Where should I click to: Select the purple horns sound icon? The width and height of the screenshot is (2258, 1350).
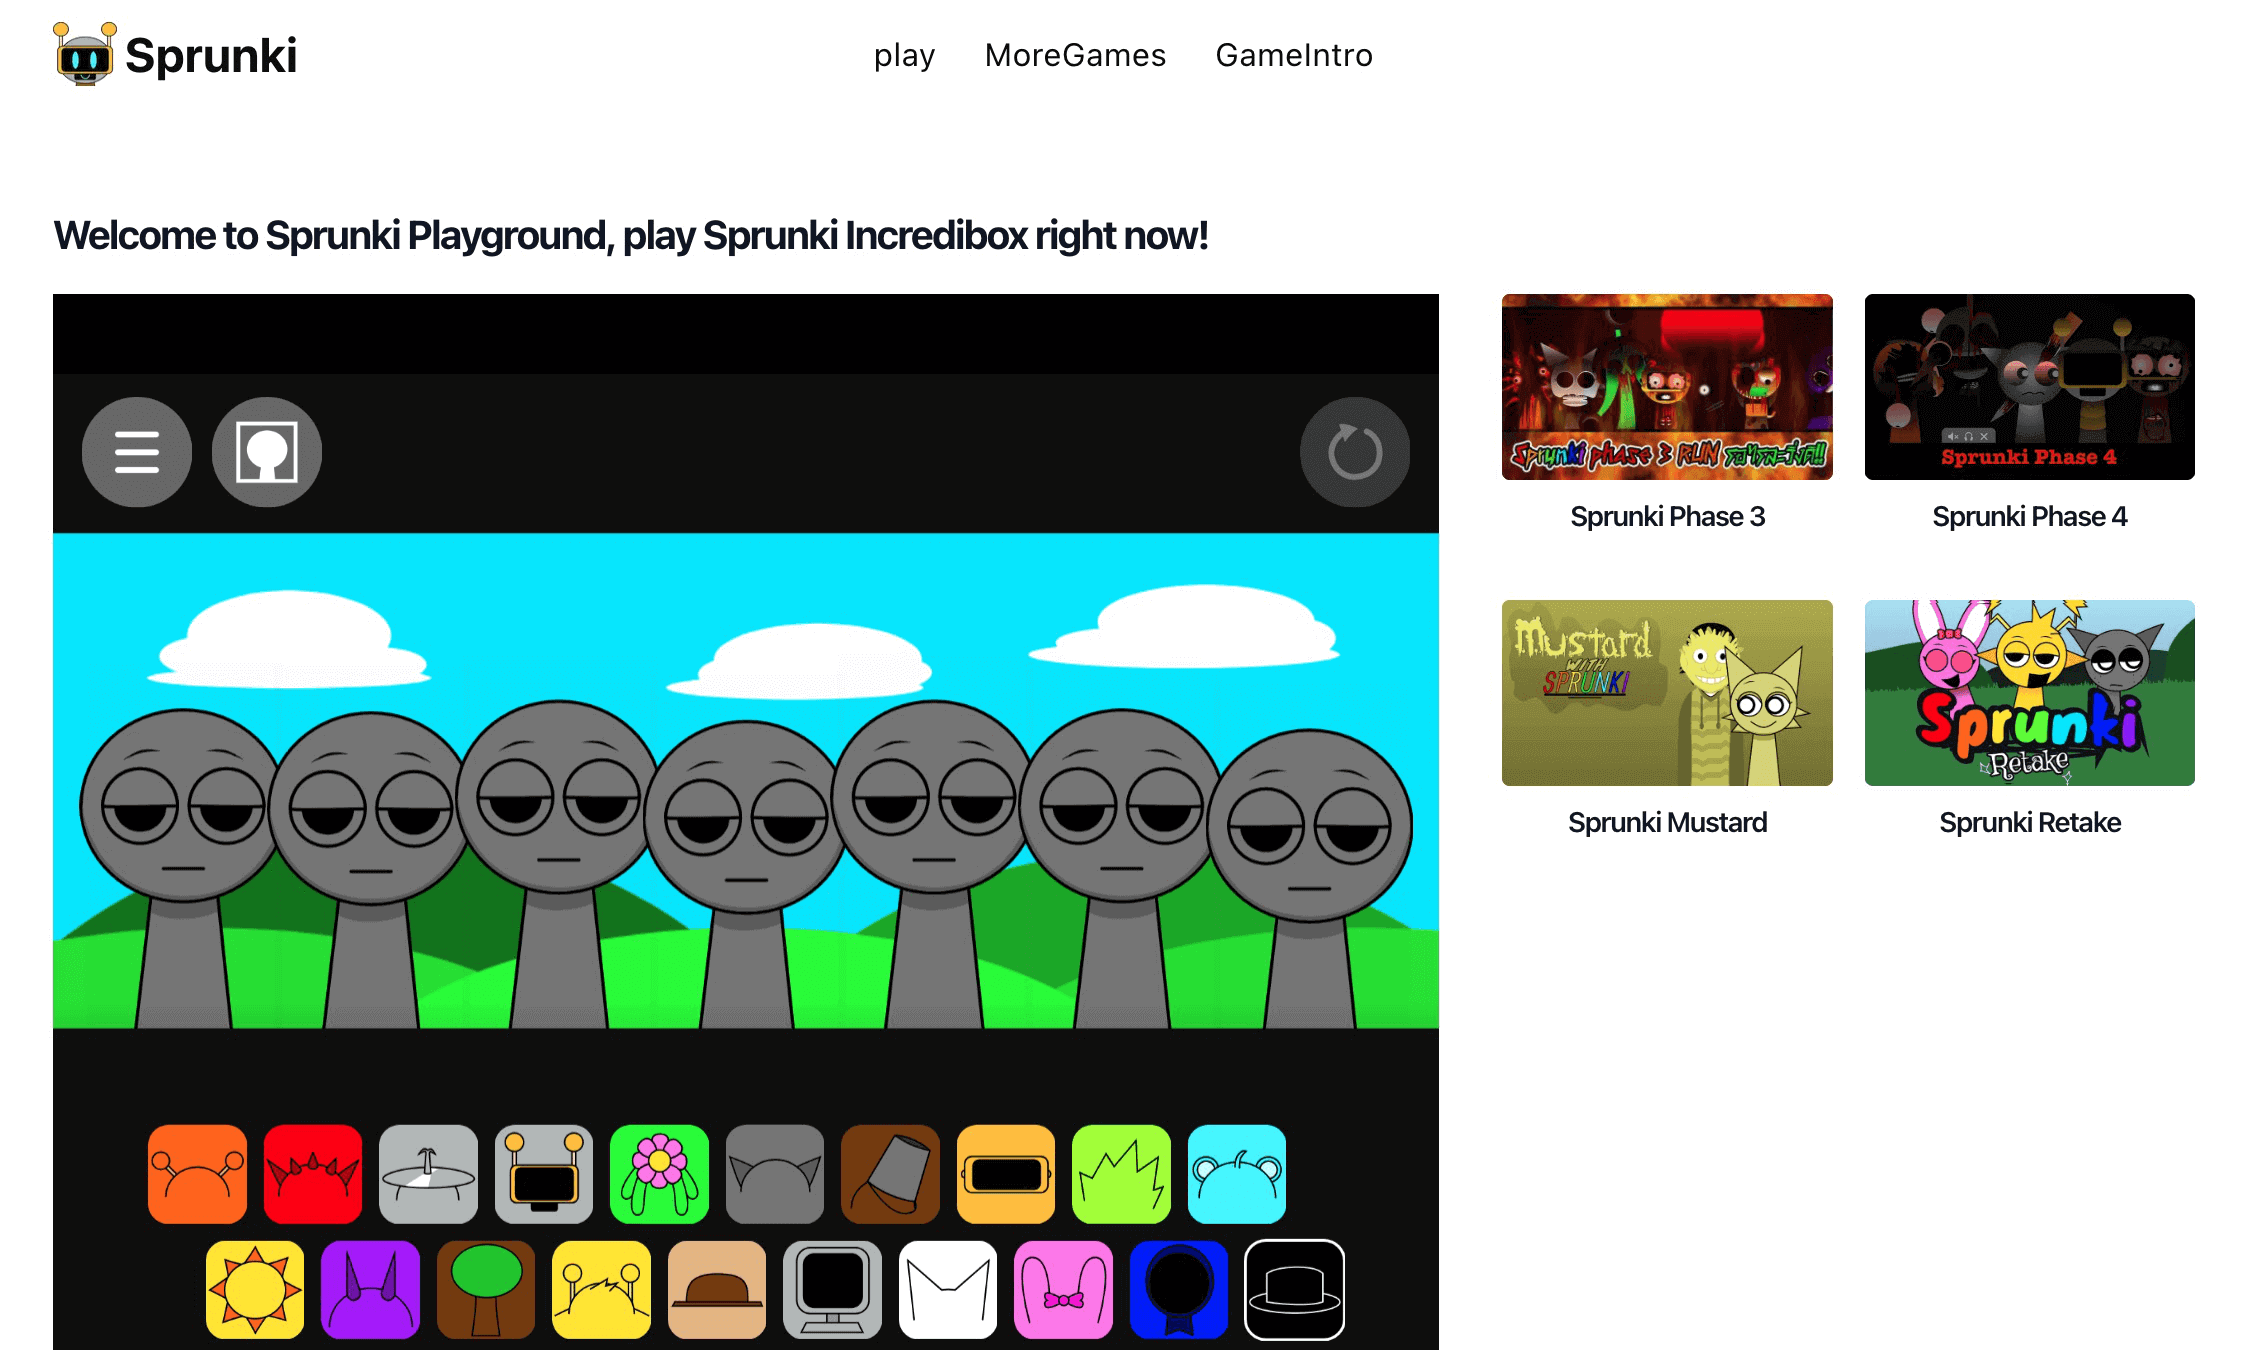(x=370, y=1288)
